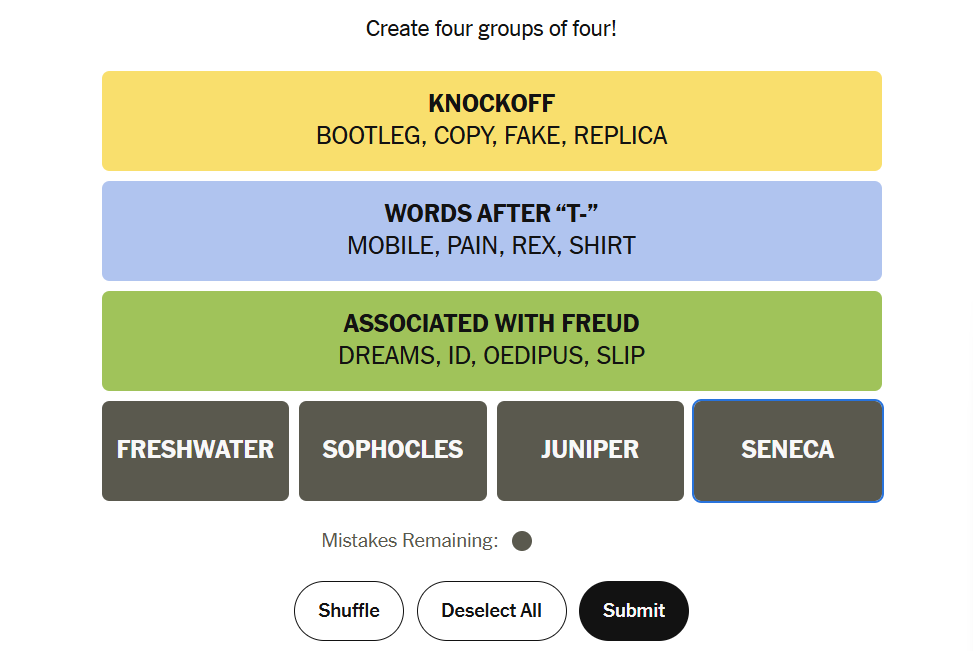This screenshot has width=973, height=651.
Task: Click the word SHIRT in blue group
Action: [x=603, y=246]
